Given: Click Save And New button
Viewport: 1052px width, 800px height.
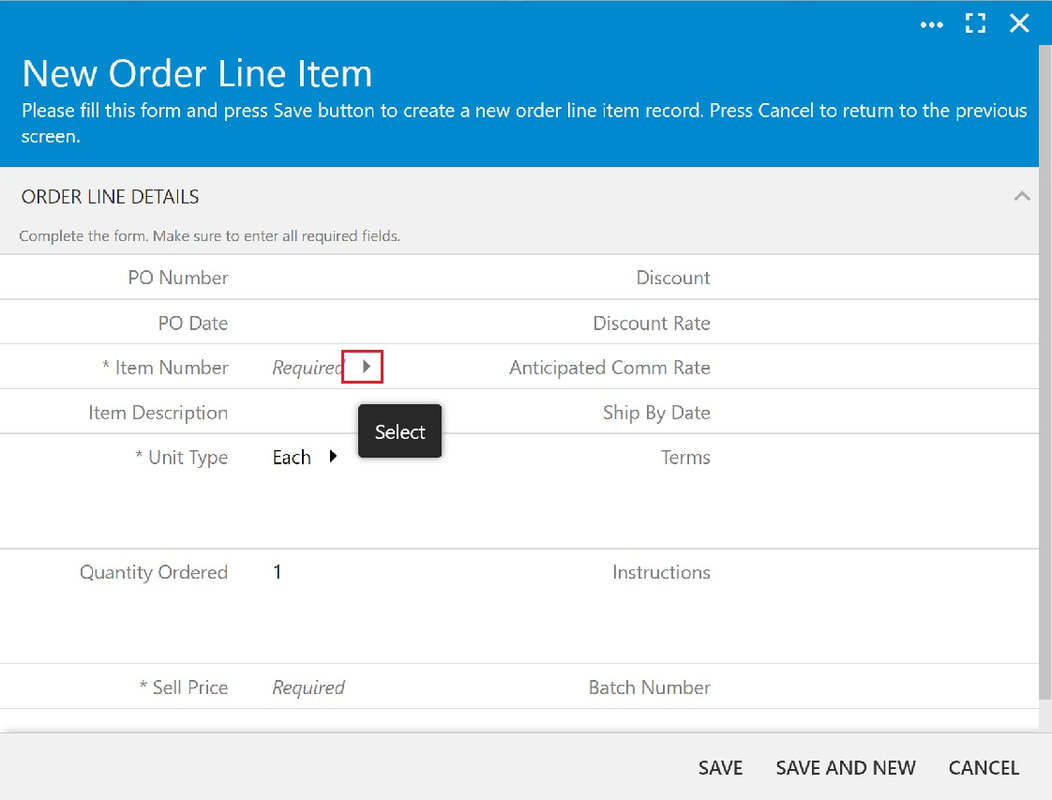Looking at the screenshot, I should [x=845, y=768].
